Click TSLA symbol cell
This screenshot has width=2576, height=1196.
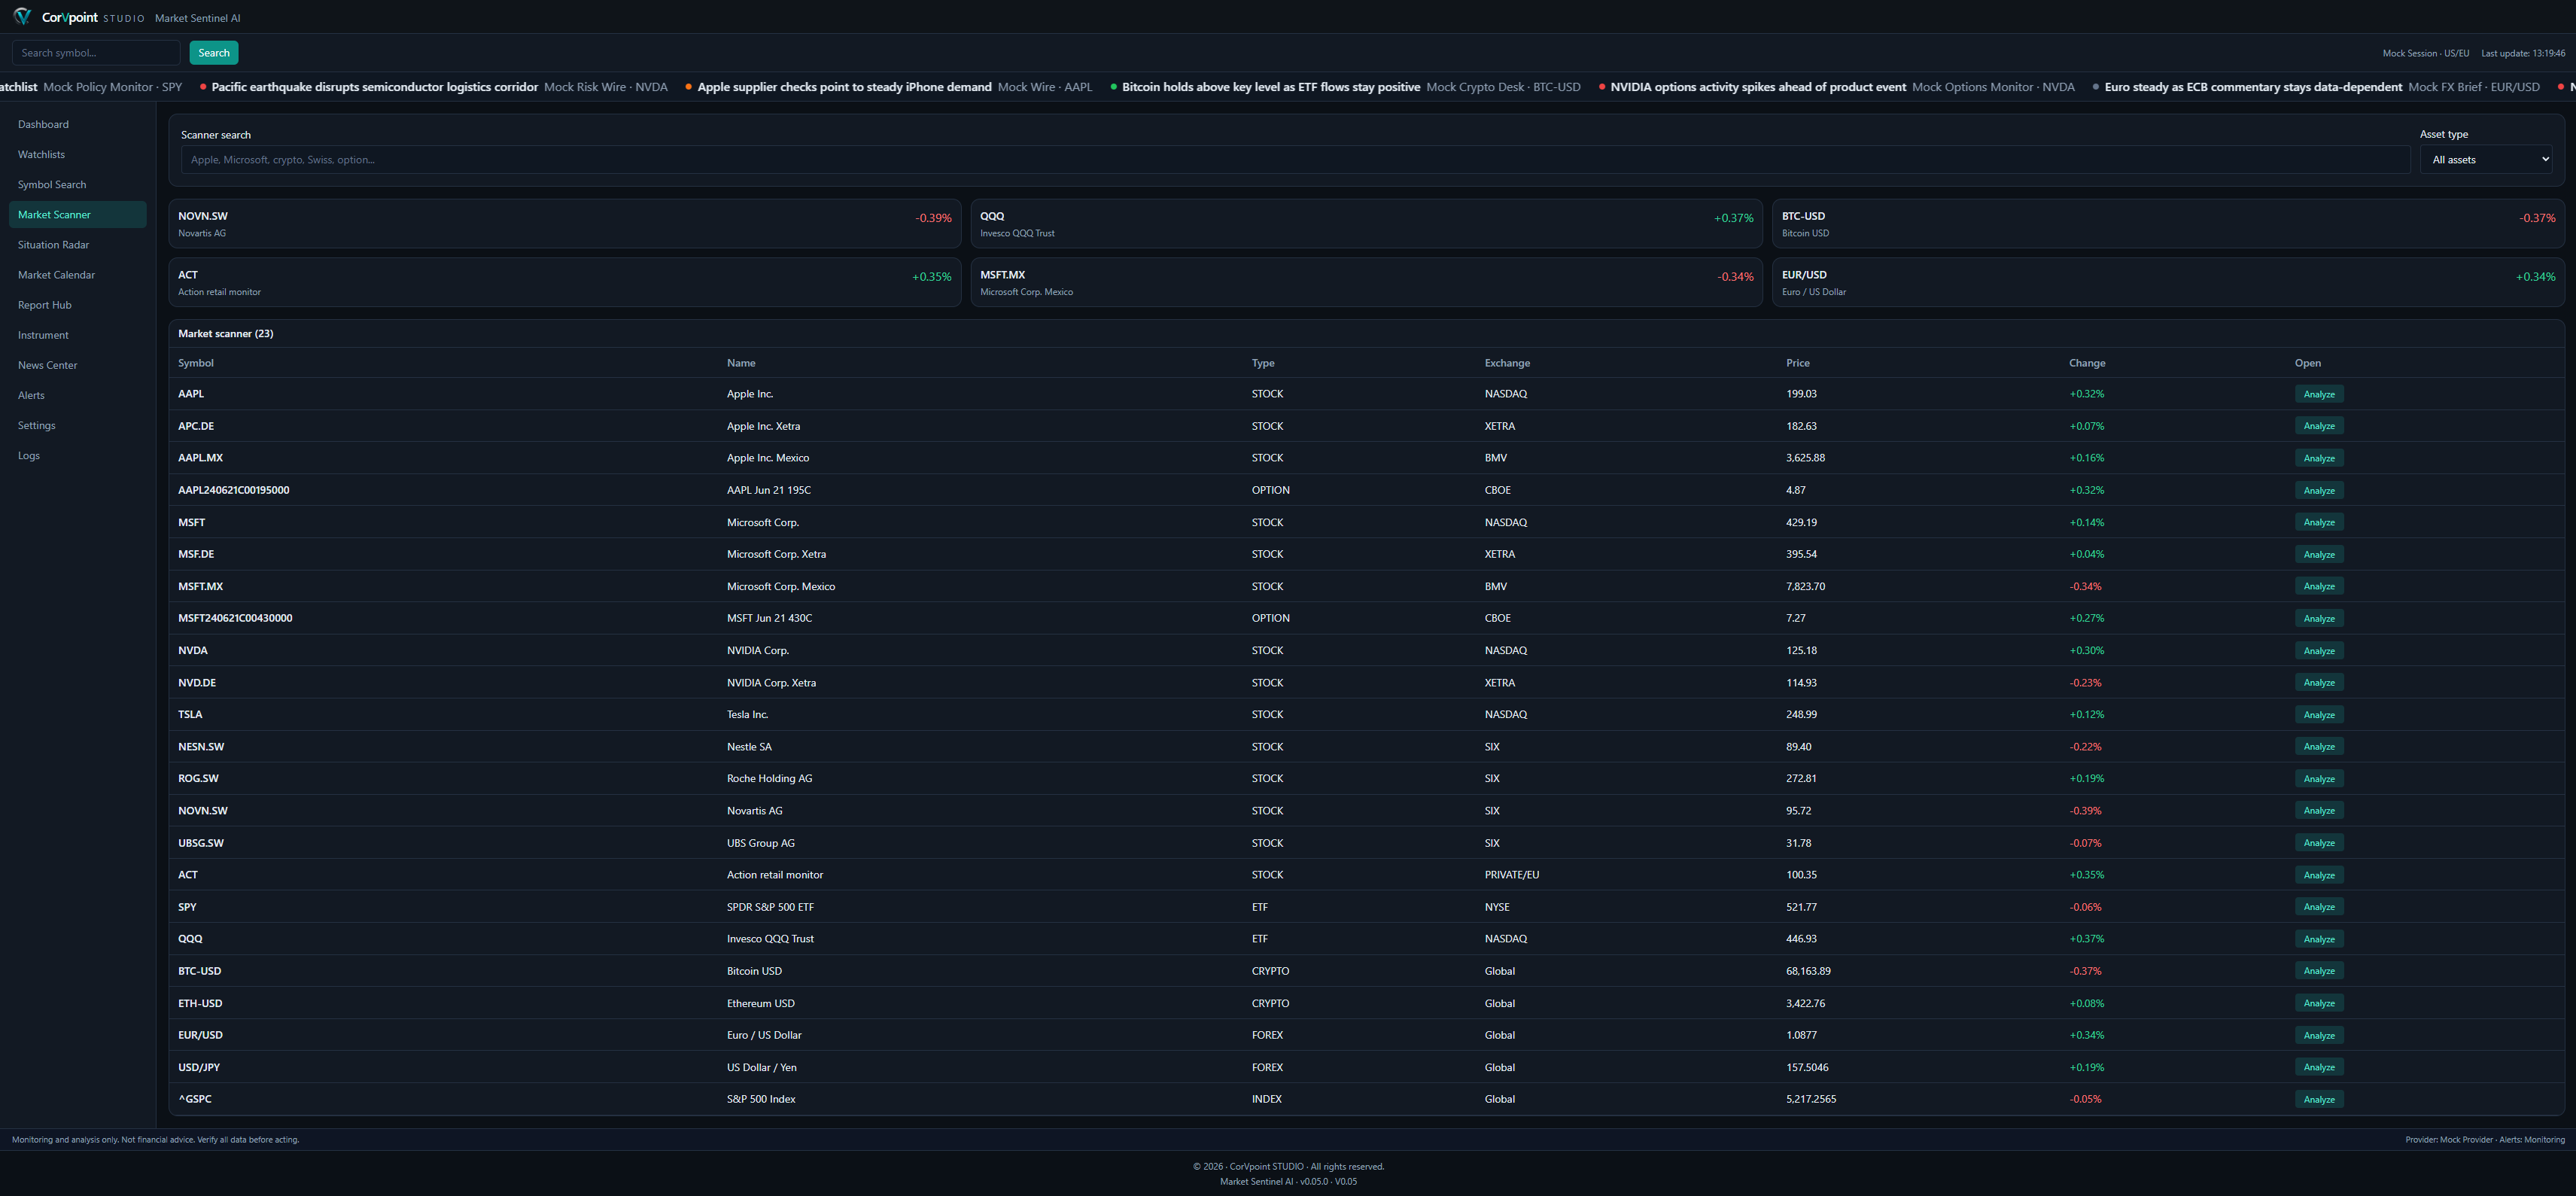[190, 715]
